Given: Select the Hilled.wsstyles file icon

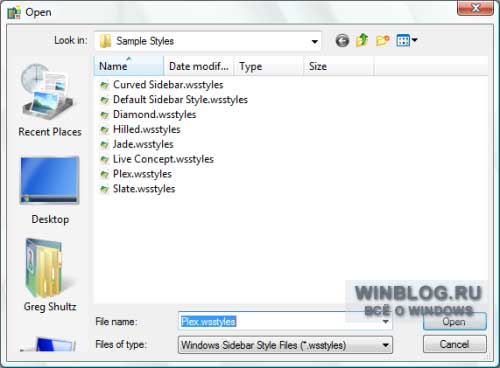Looking at the screenshot, I should pos(105,130).
